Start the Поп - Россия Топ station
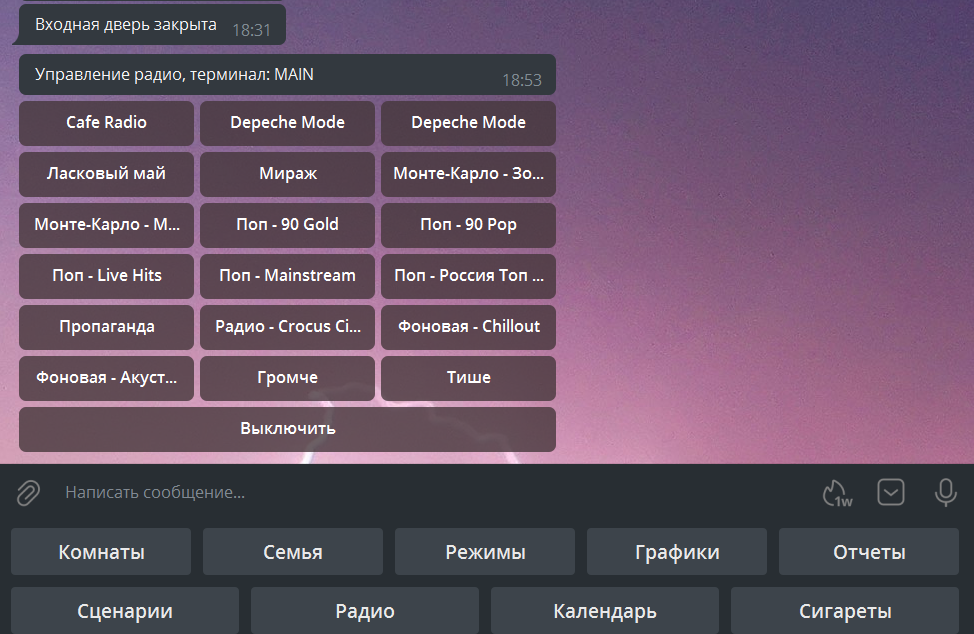The width and height of the screenshot is (974, 634). coord(468,276)
